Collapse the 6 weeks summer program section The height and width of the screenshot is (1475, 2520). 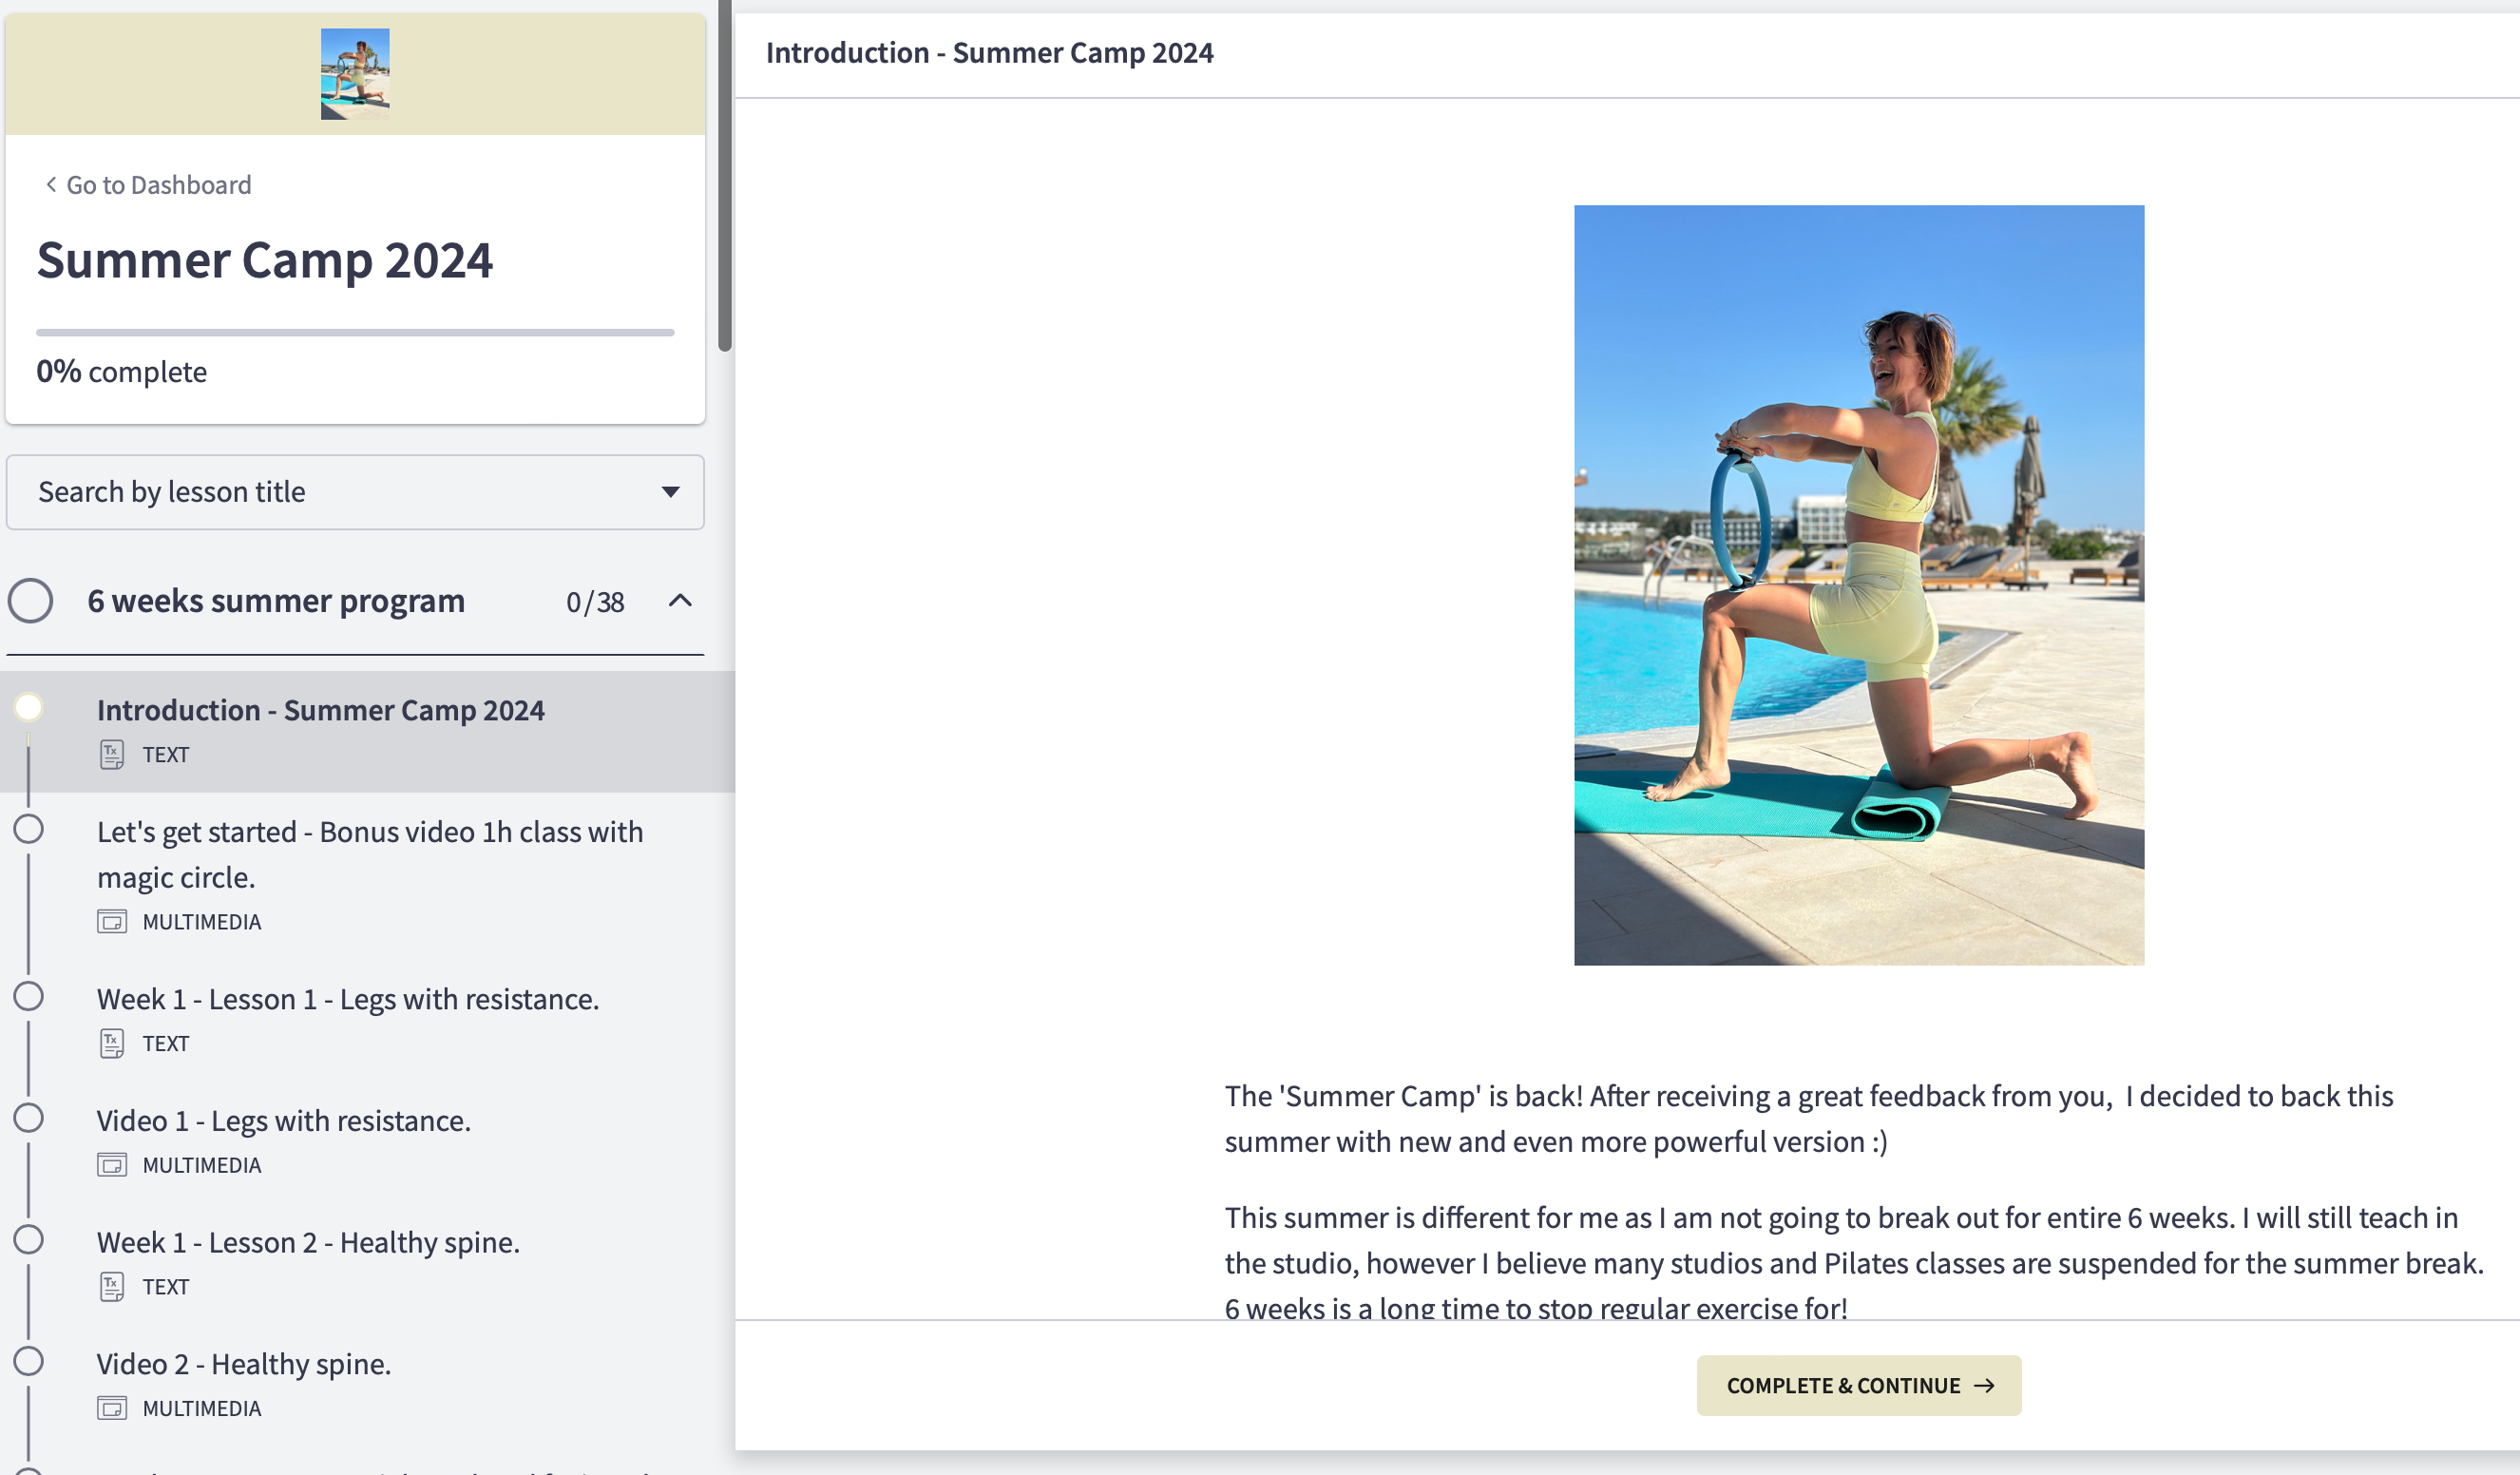(681, 602)
